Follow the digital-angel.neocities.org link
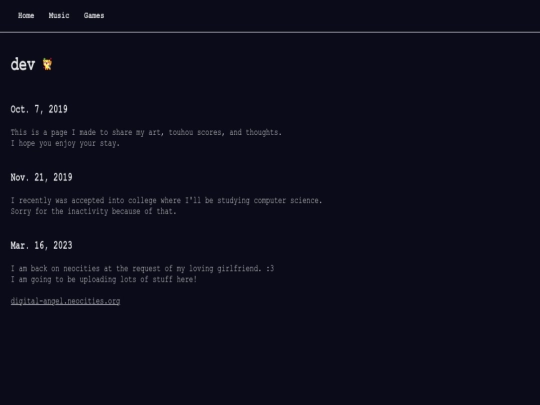The height and width of the screenshot is (405, 540). (x=65, y=301)
